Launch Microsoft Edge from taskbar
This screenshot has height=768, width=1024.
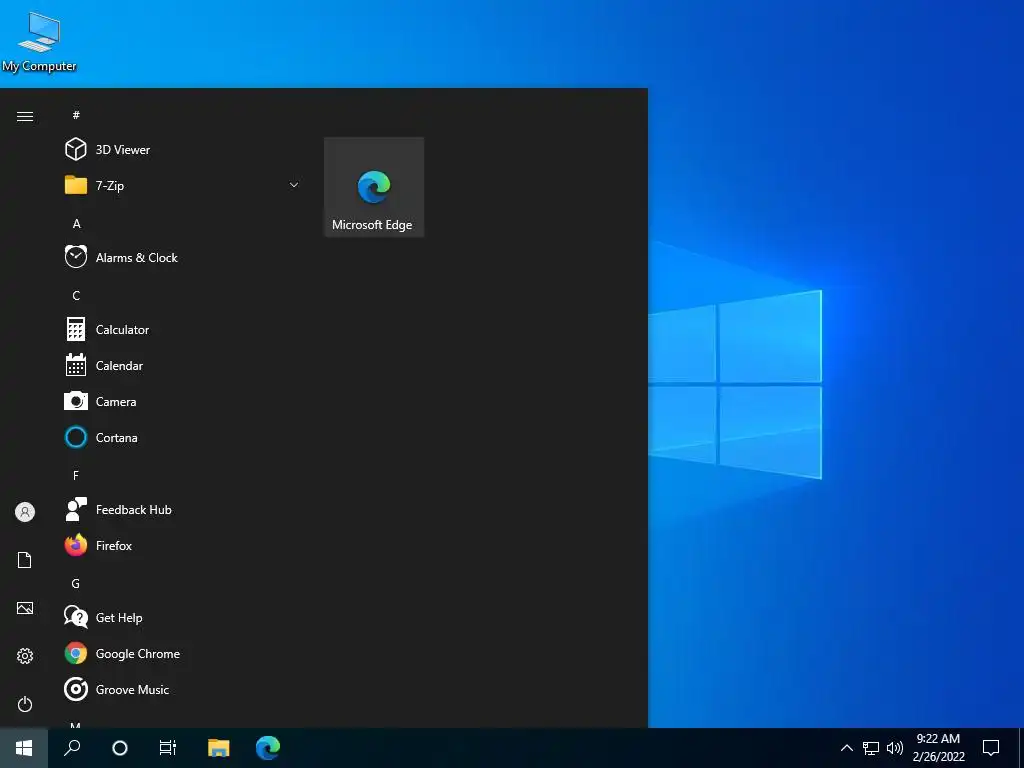click(268, 748)
